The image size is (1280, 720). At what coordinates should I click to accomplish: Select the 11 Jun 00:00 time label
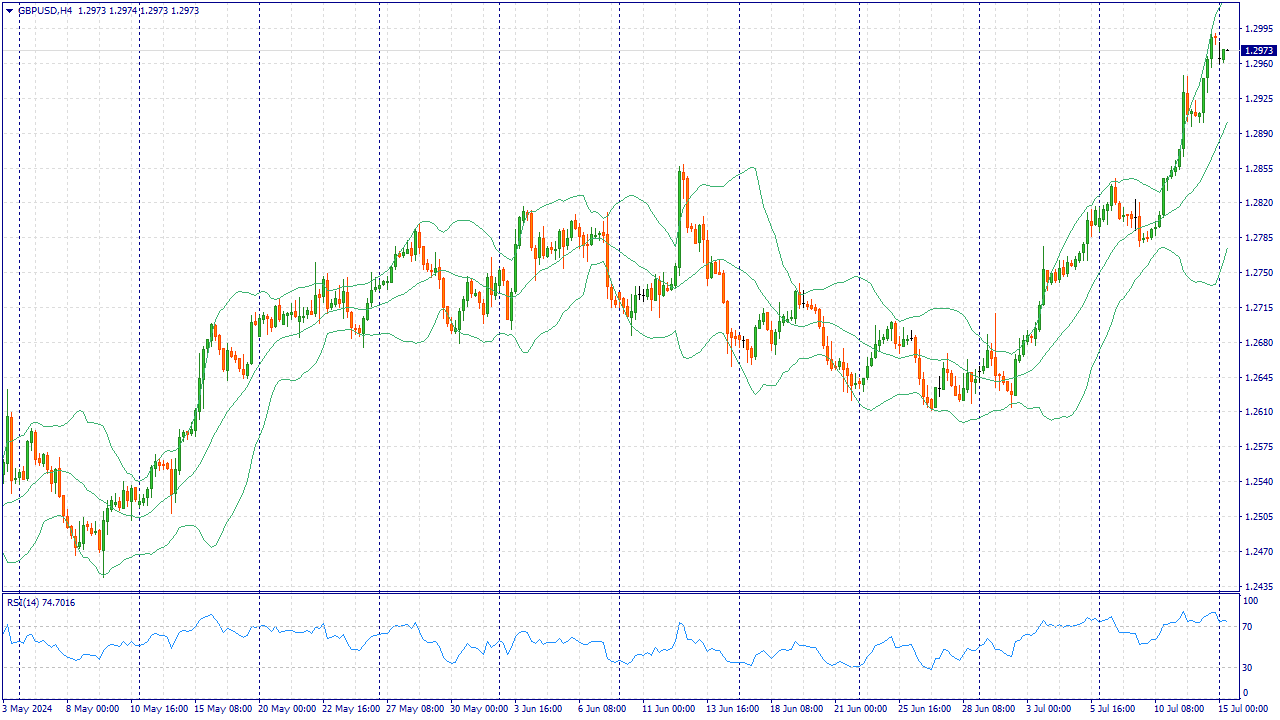pyautogui.click(x=669, y=709)
